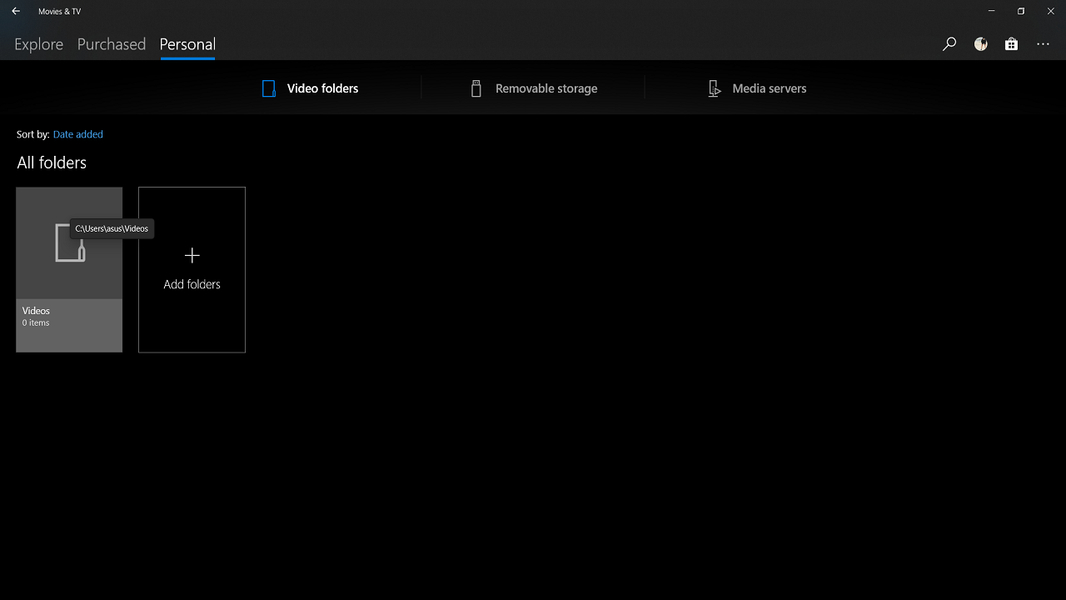Open the search magnifier icon

tap(949, 44)
